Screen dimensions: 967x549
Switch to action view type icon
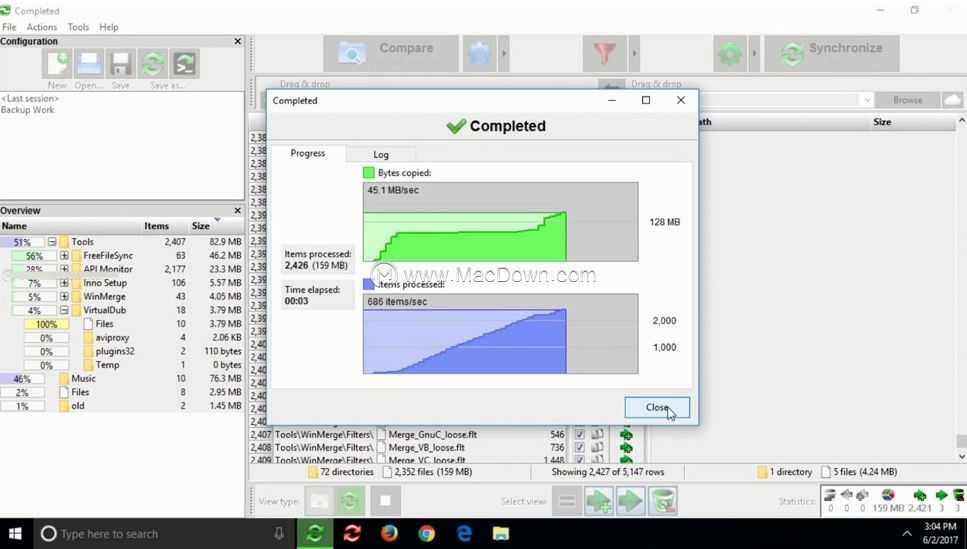coord(350,501)
